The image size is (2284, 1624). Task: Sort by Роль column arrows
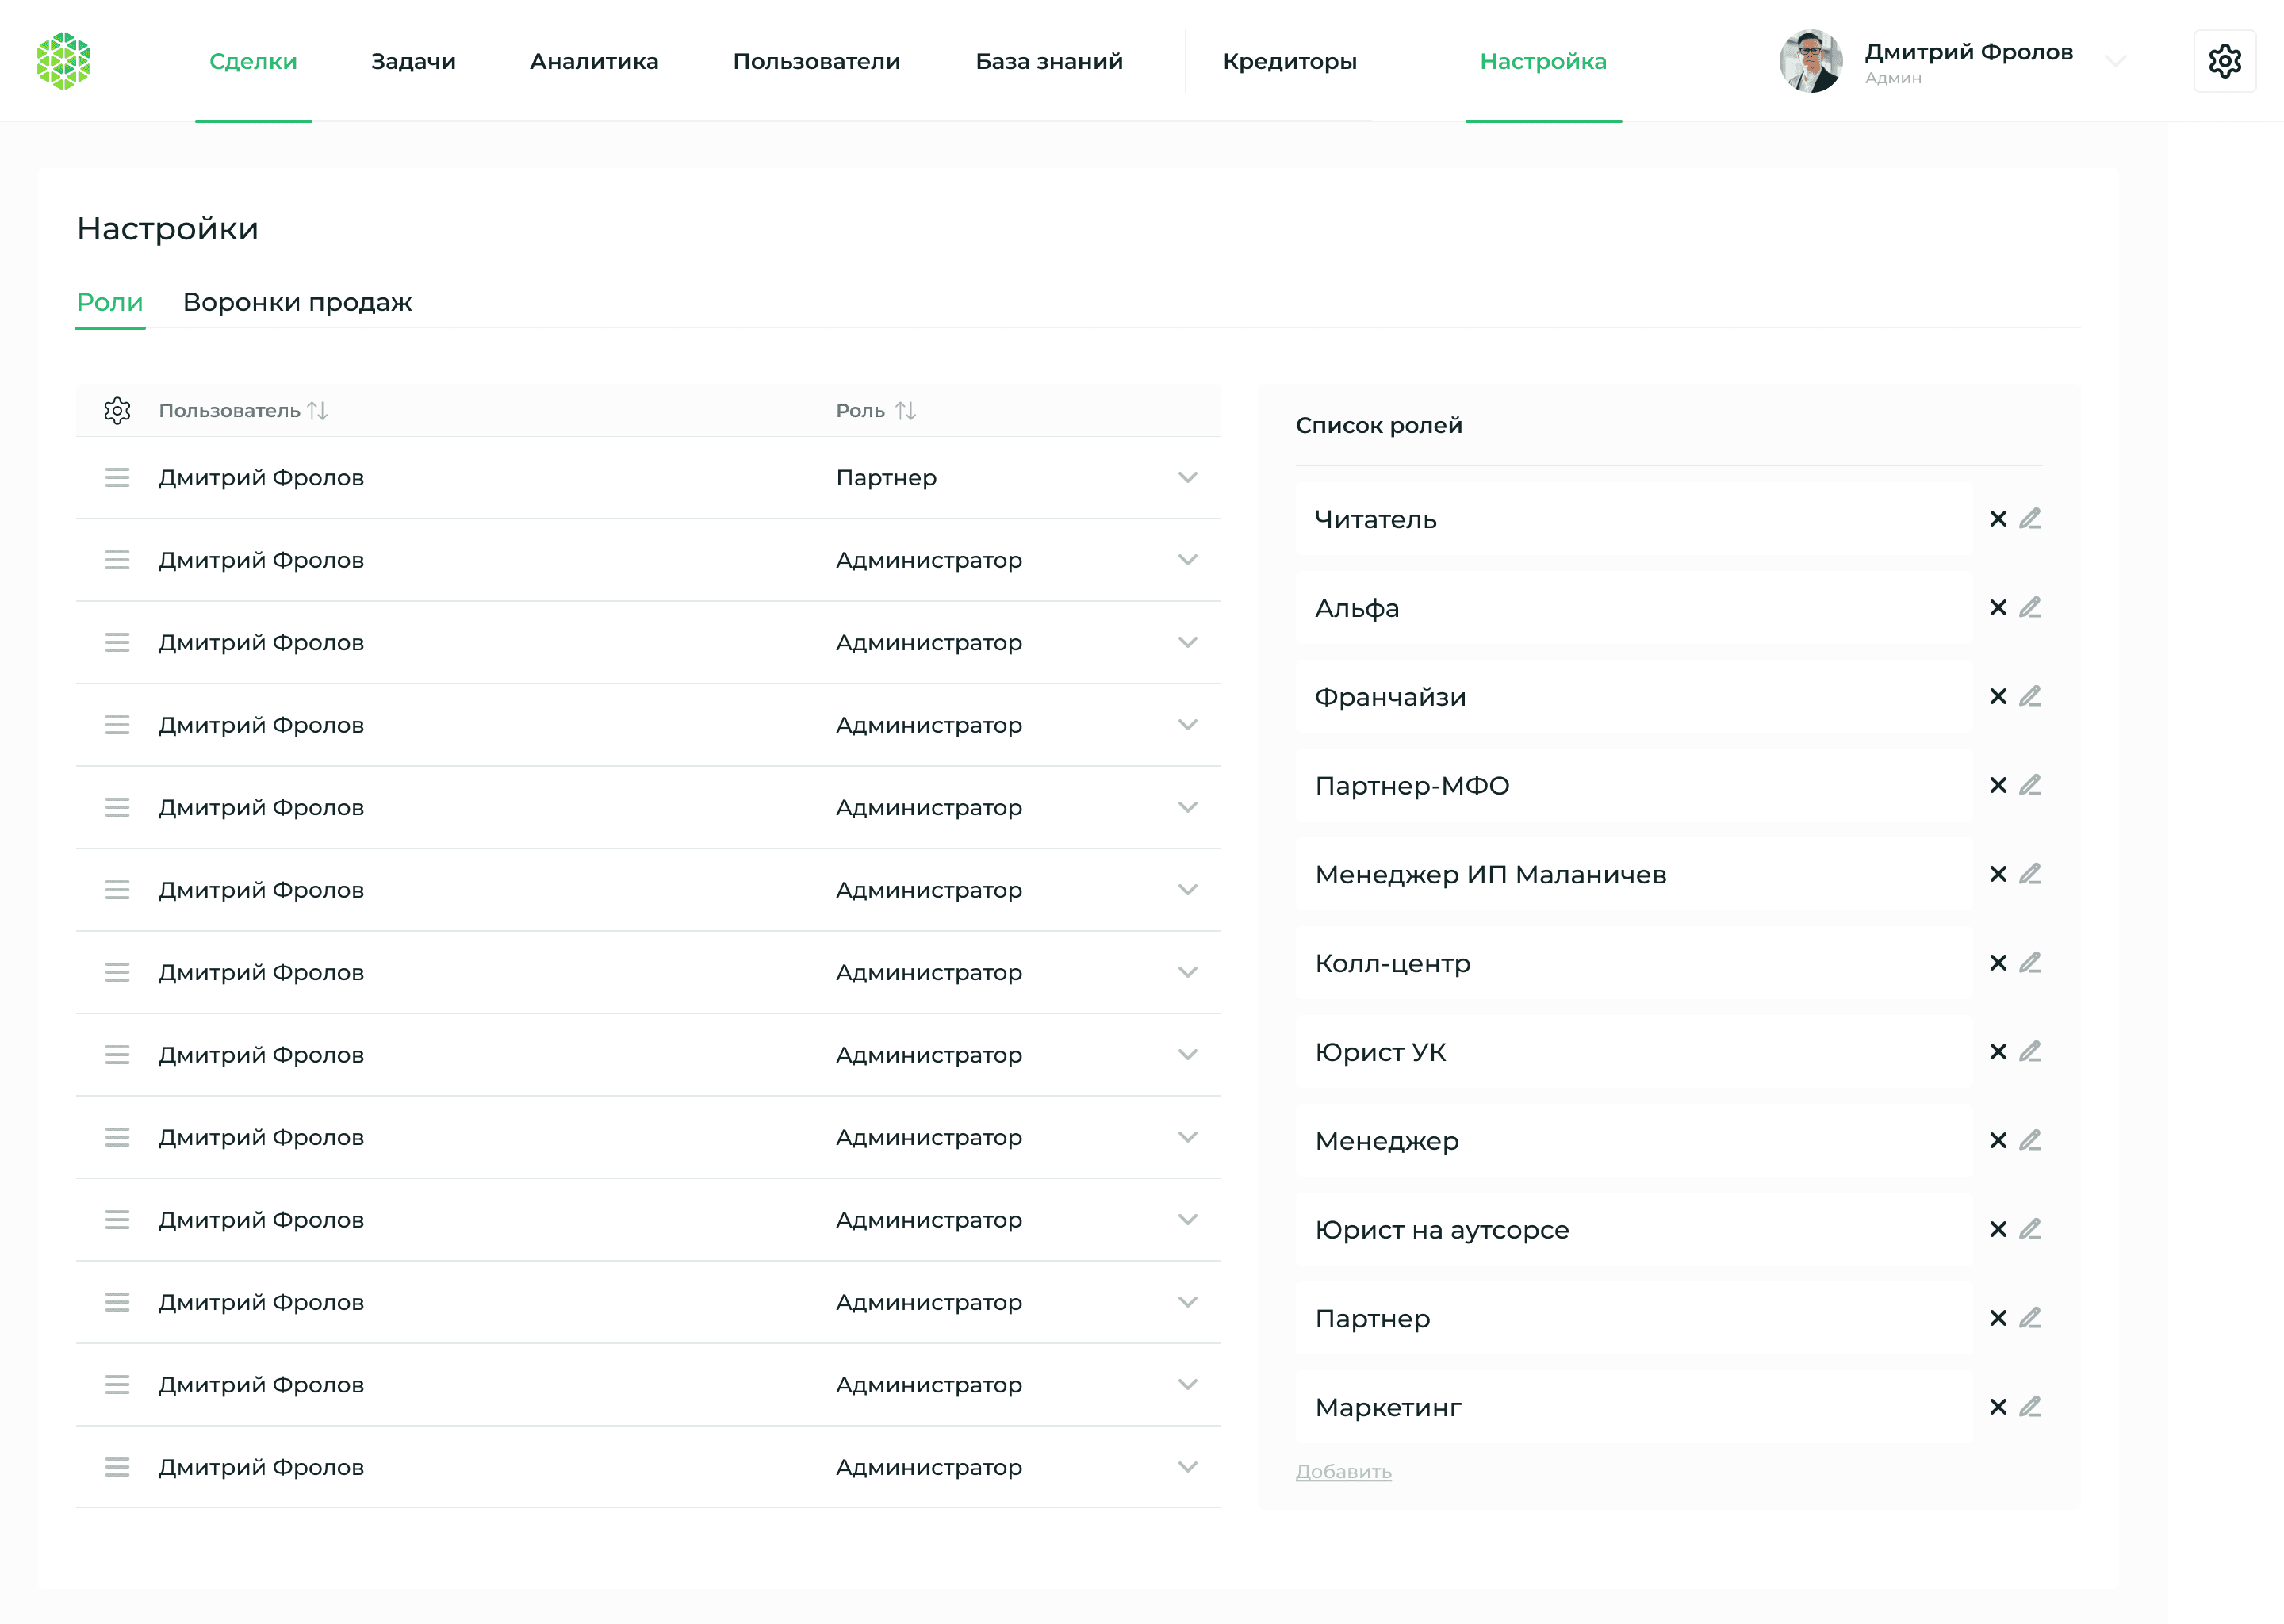[x=906, y=410]
